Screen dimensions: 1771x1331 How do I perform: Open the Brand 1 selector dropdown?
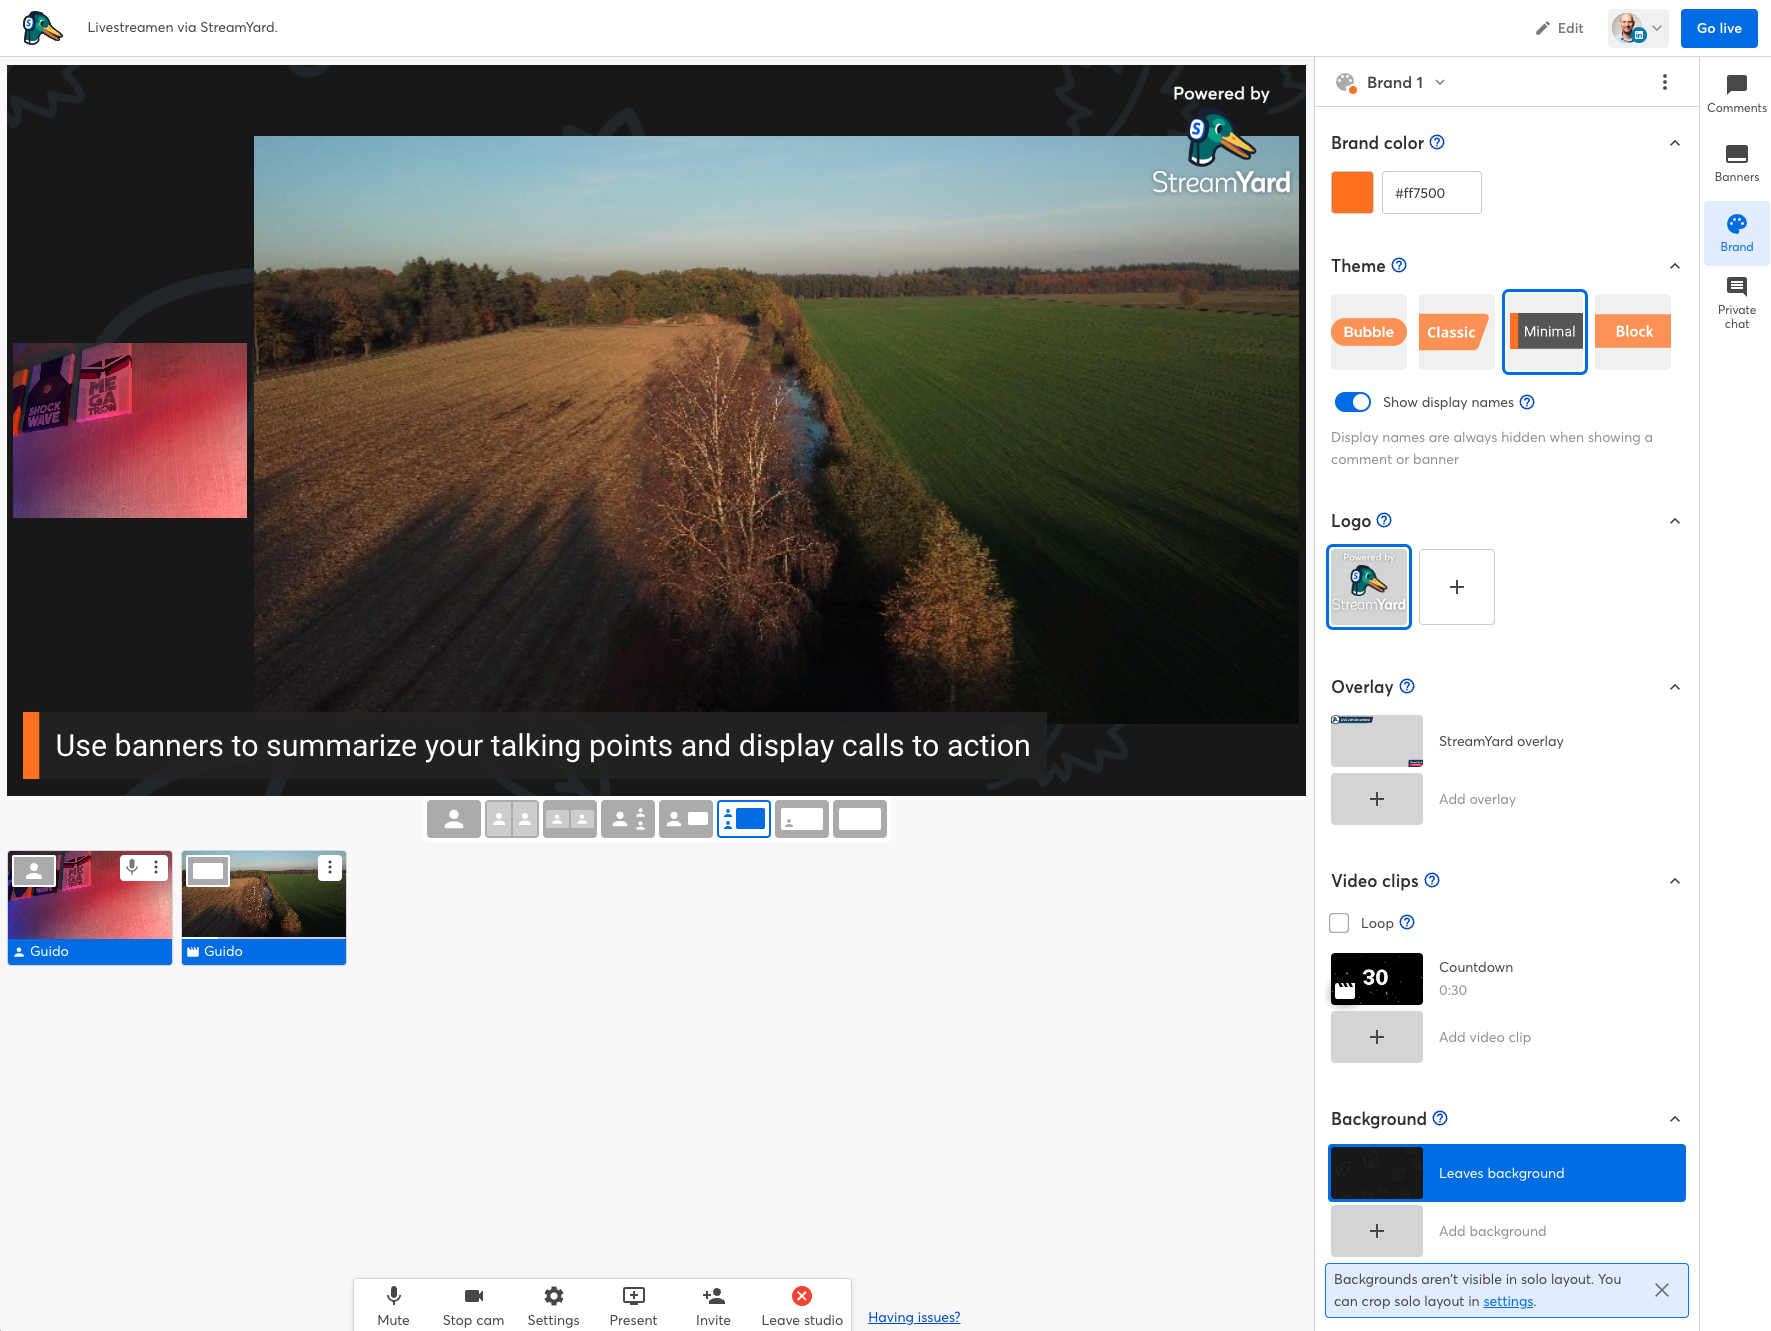tap(1391, 82)
